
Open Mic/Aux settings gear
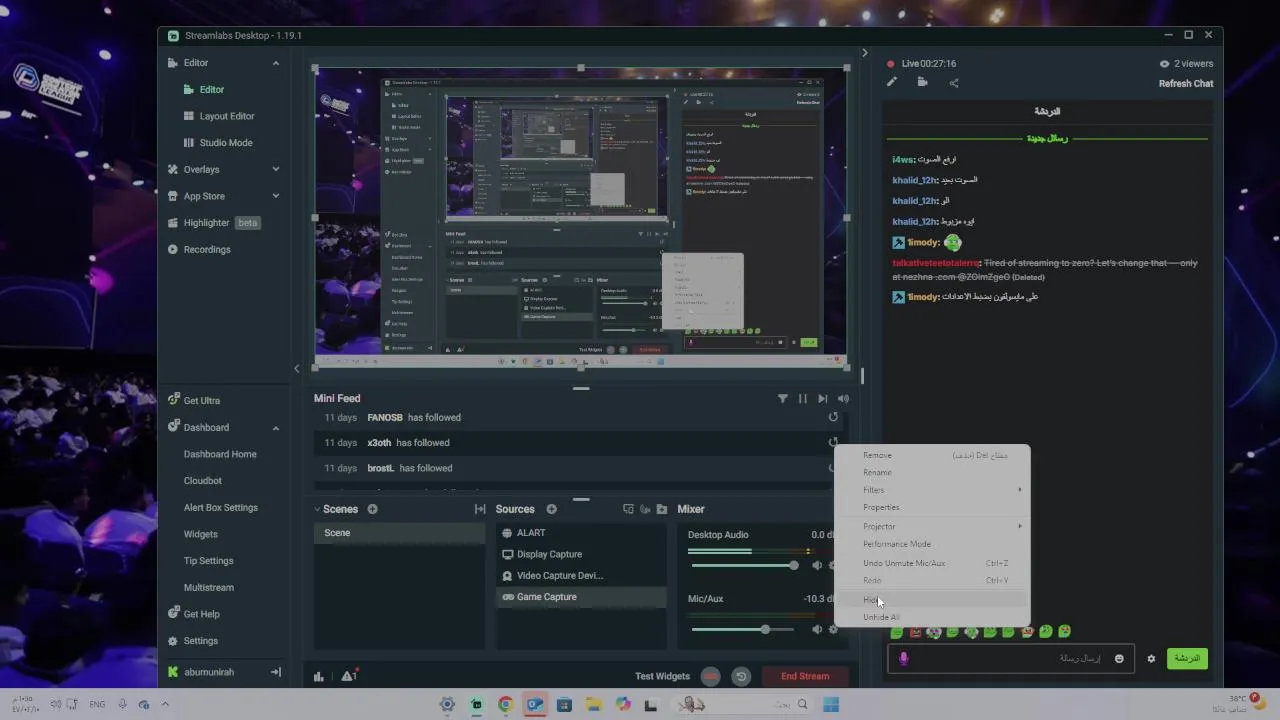click(x=832, y=630)
